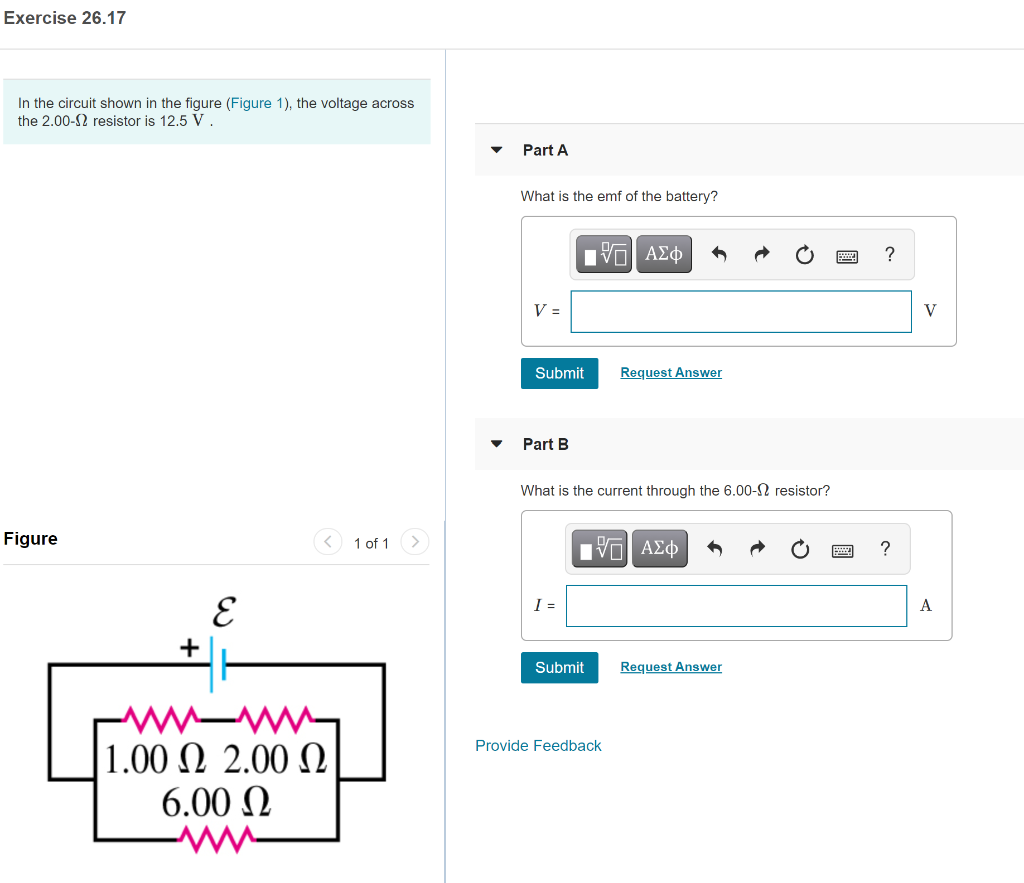Click the circuit diagram figure
This screenshot has width=1024, height=883.
217,725
